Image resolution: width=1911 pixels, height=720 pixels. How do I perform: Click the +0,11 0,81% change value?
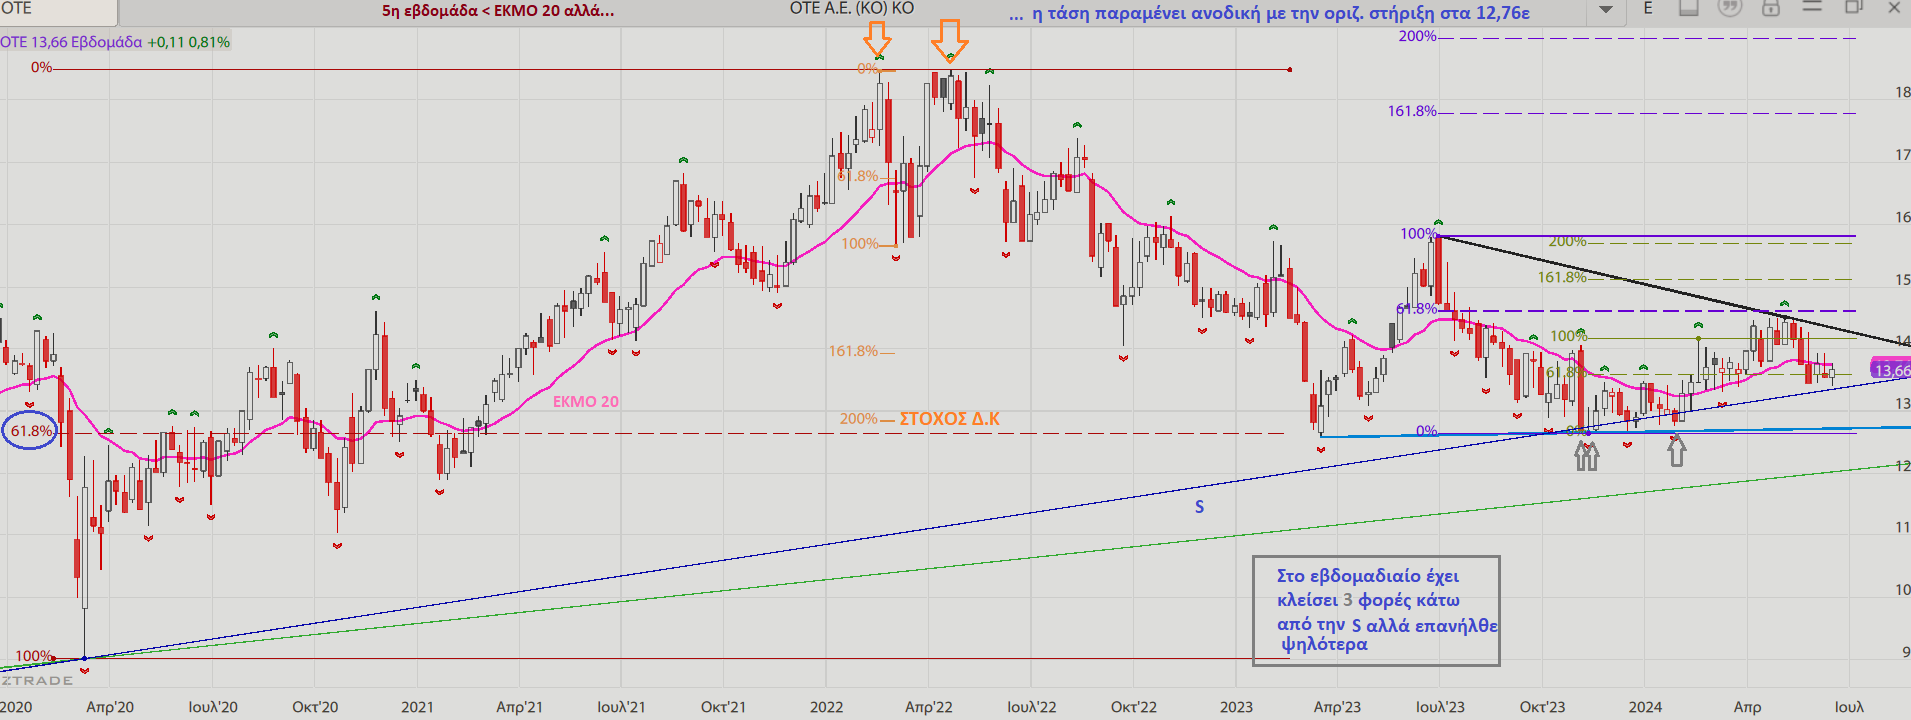pyautogui.click(x=189, y=42)
